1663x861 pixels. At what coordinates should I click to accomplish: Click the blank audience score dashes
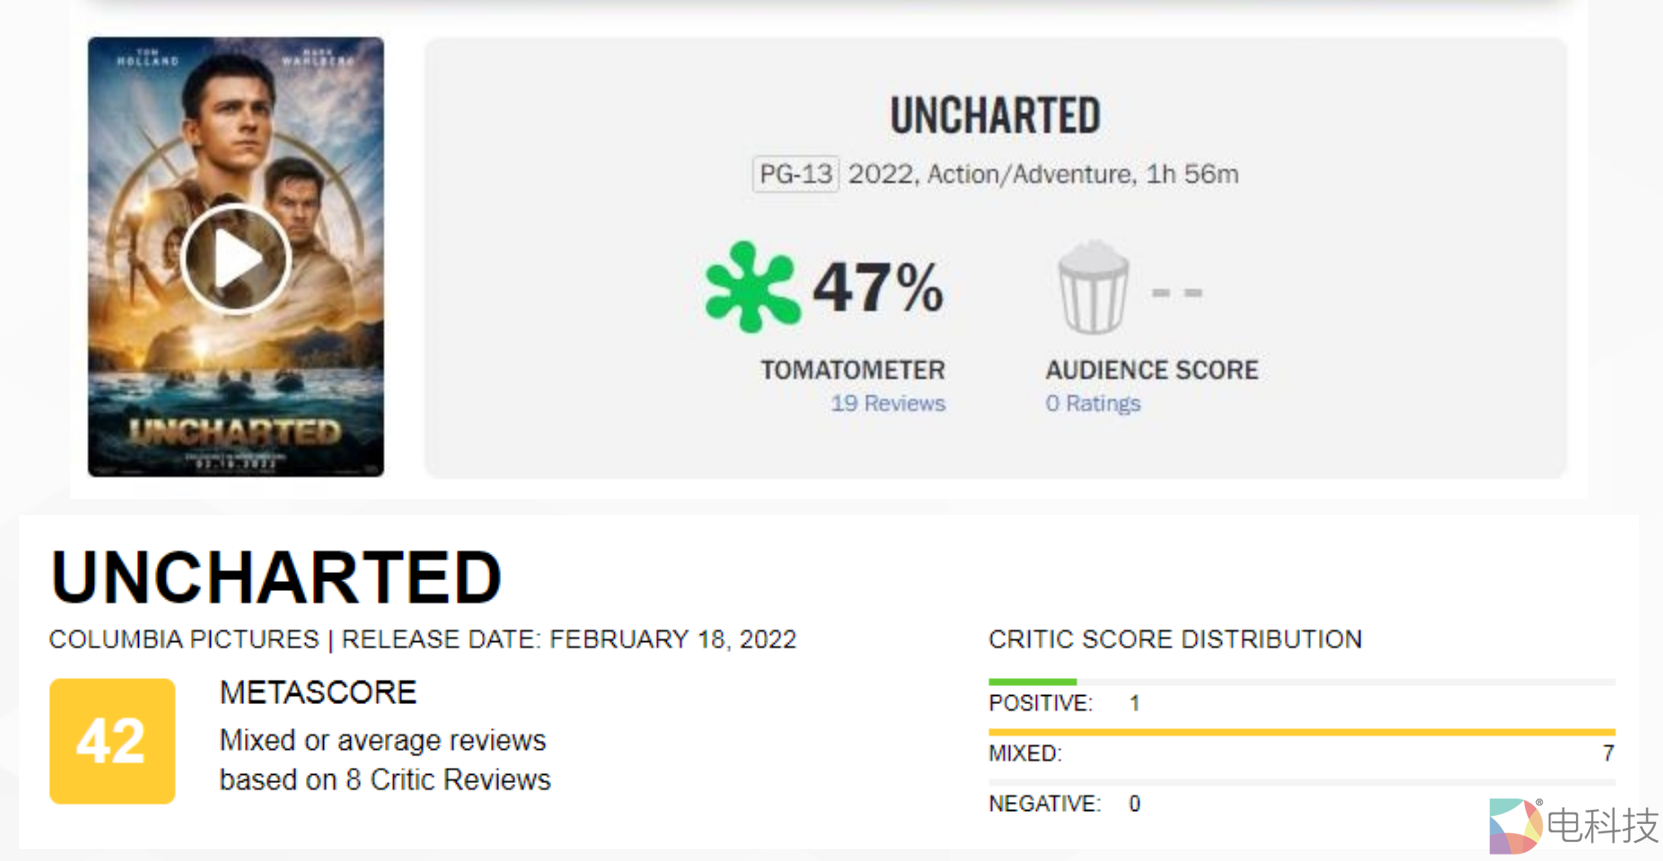pyautogui.click(x=1177, y=292)
